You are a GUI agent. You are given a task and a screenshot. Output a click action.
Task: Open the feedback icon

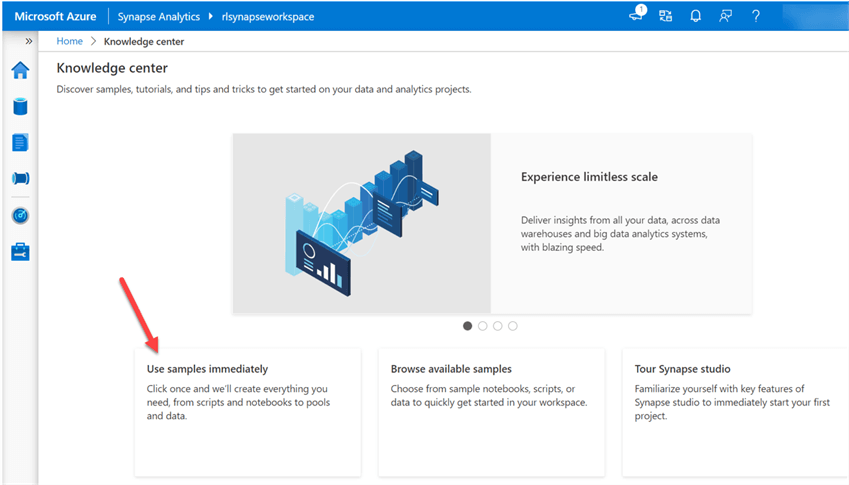[x=726, y=16]
